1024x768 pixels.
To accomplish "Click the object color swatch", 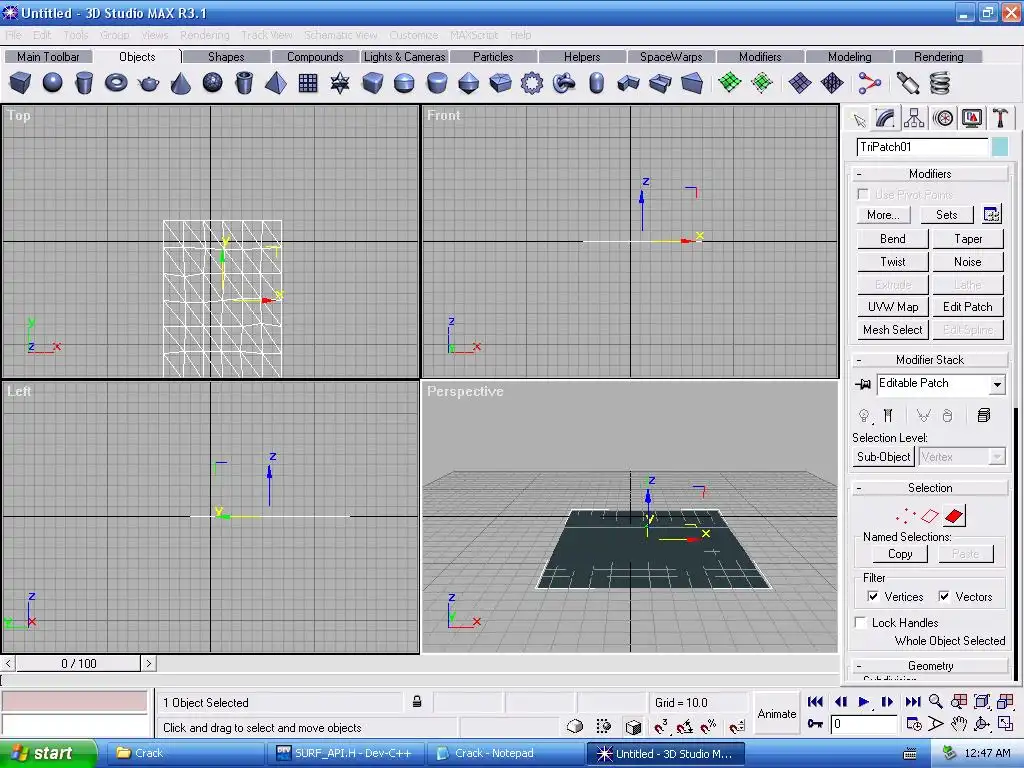I will point(1000,147).
